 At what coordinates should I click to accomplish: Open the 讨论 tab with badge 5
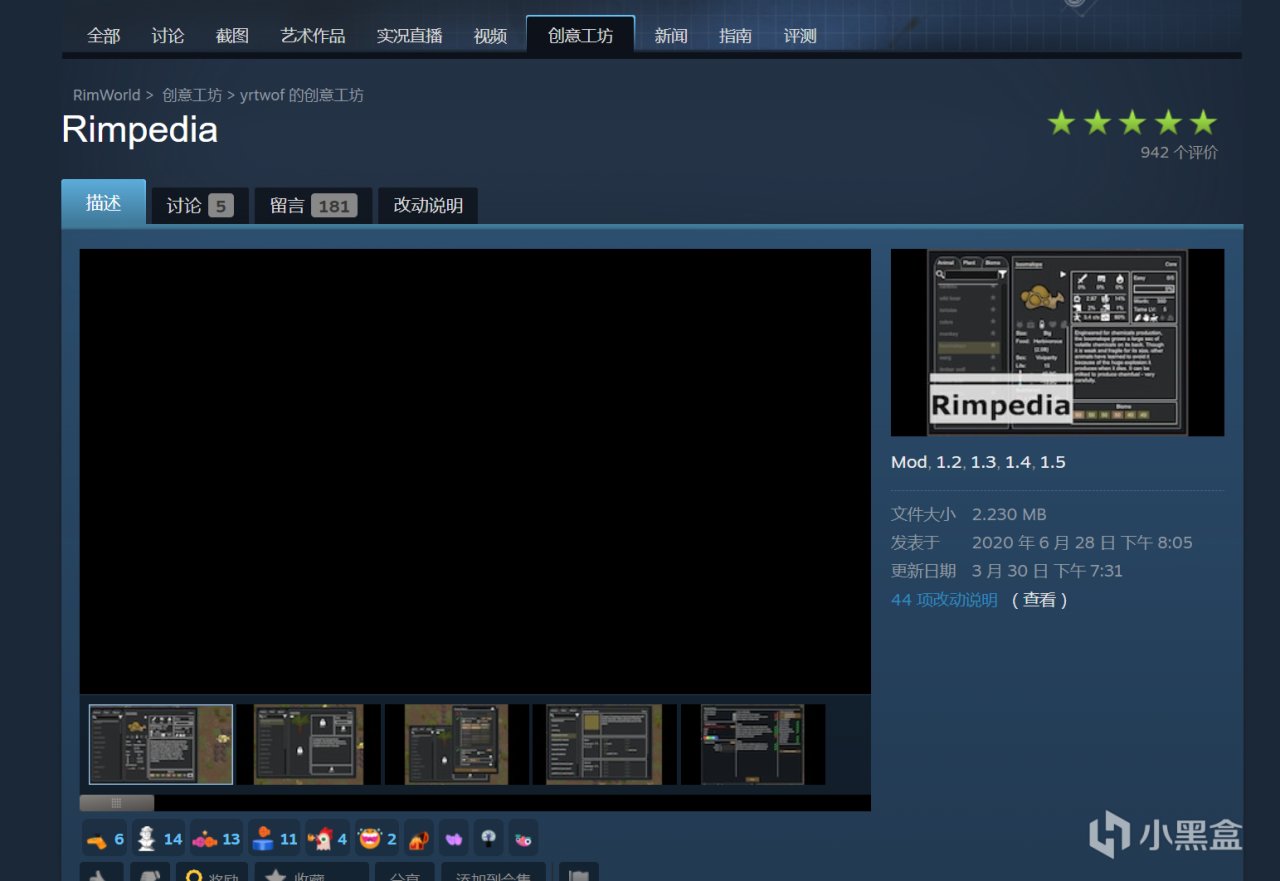tap(200, 206)
